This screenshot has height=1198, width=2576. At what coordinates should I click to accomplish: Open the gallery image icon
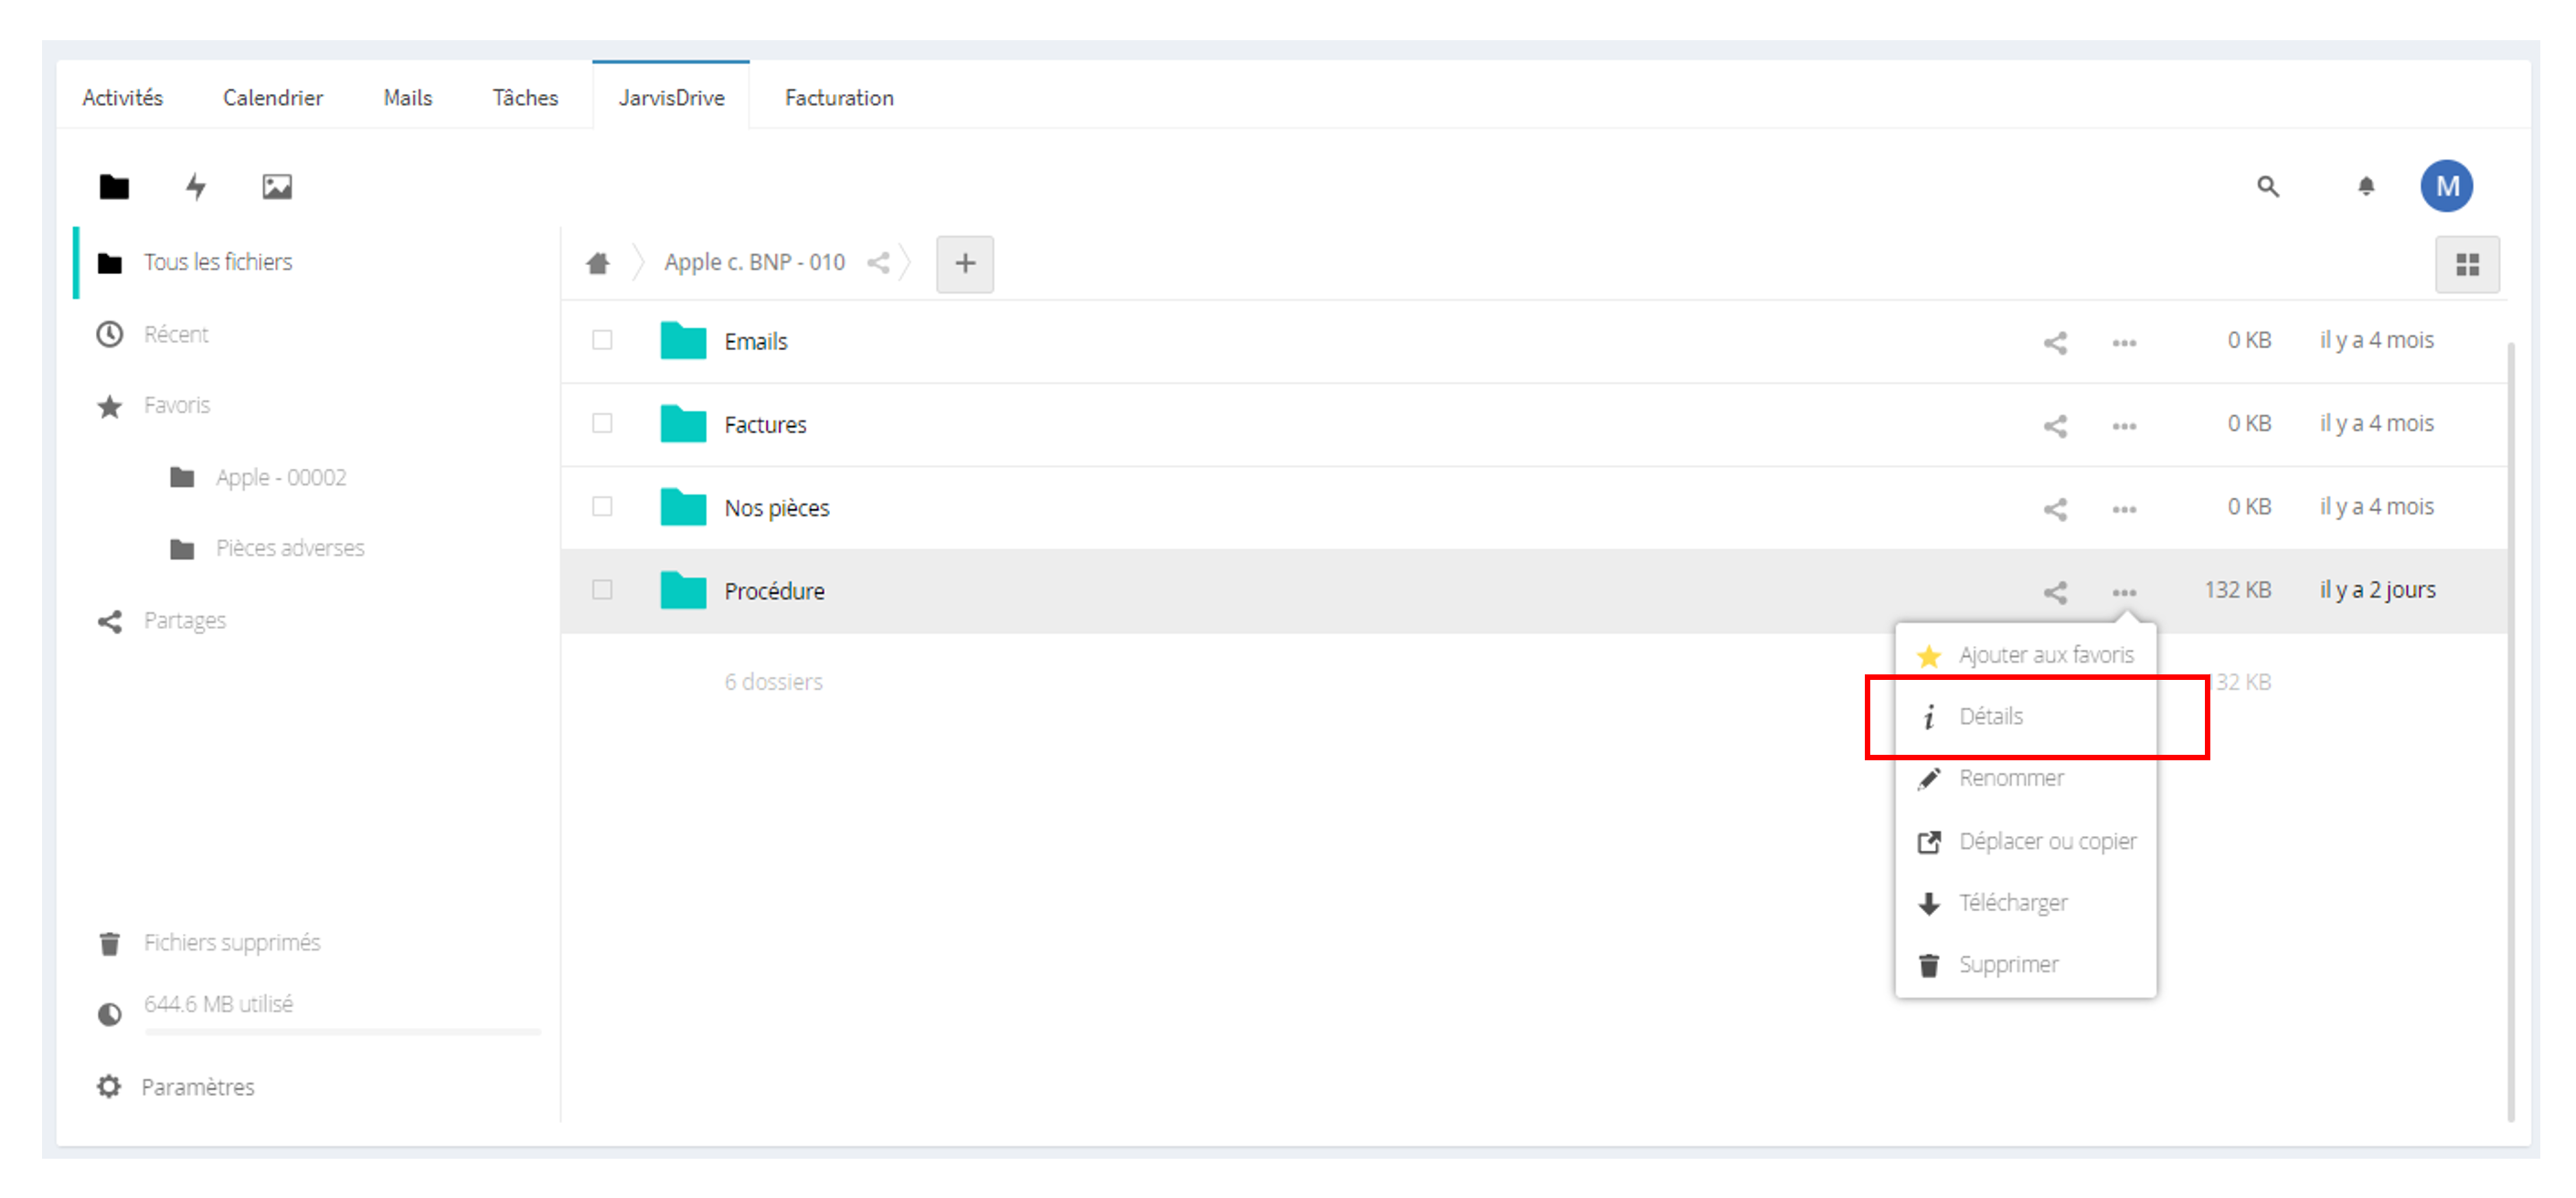(277, 187)
